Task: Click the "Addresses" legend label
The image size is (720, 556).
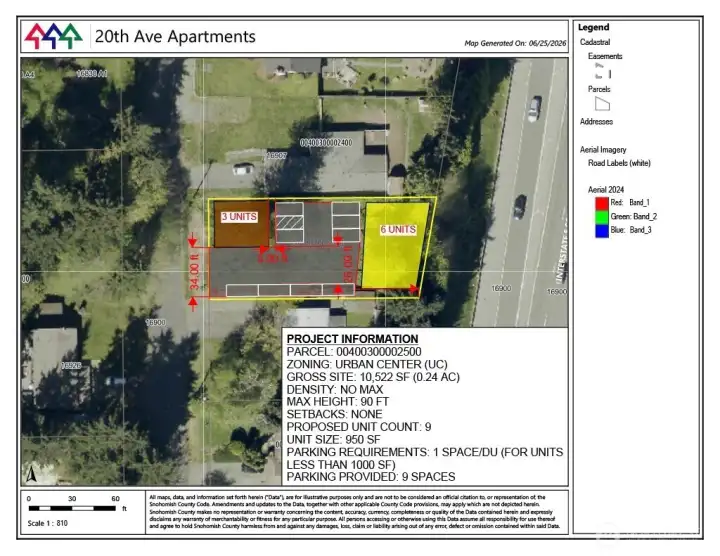Action: pyautogui.click(x=596, y=122)
